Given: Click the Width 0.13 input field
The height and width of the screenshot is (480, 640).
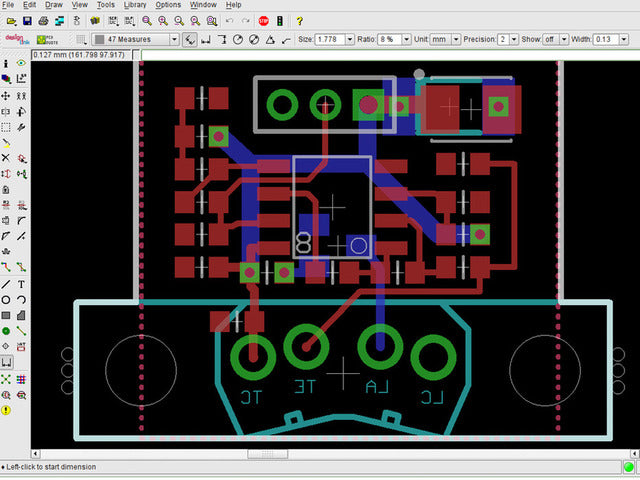Looking at the screenshot, I should 605,39.
